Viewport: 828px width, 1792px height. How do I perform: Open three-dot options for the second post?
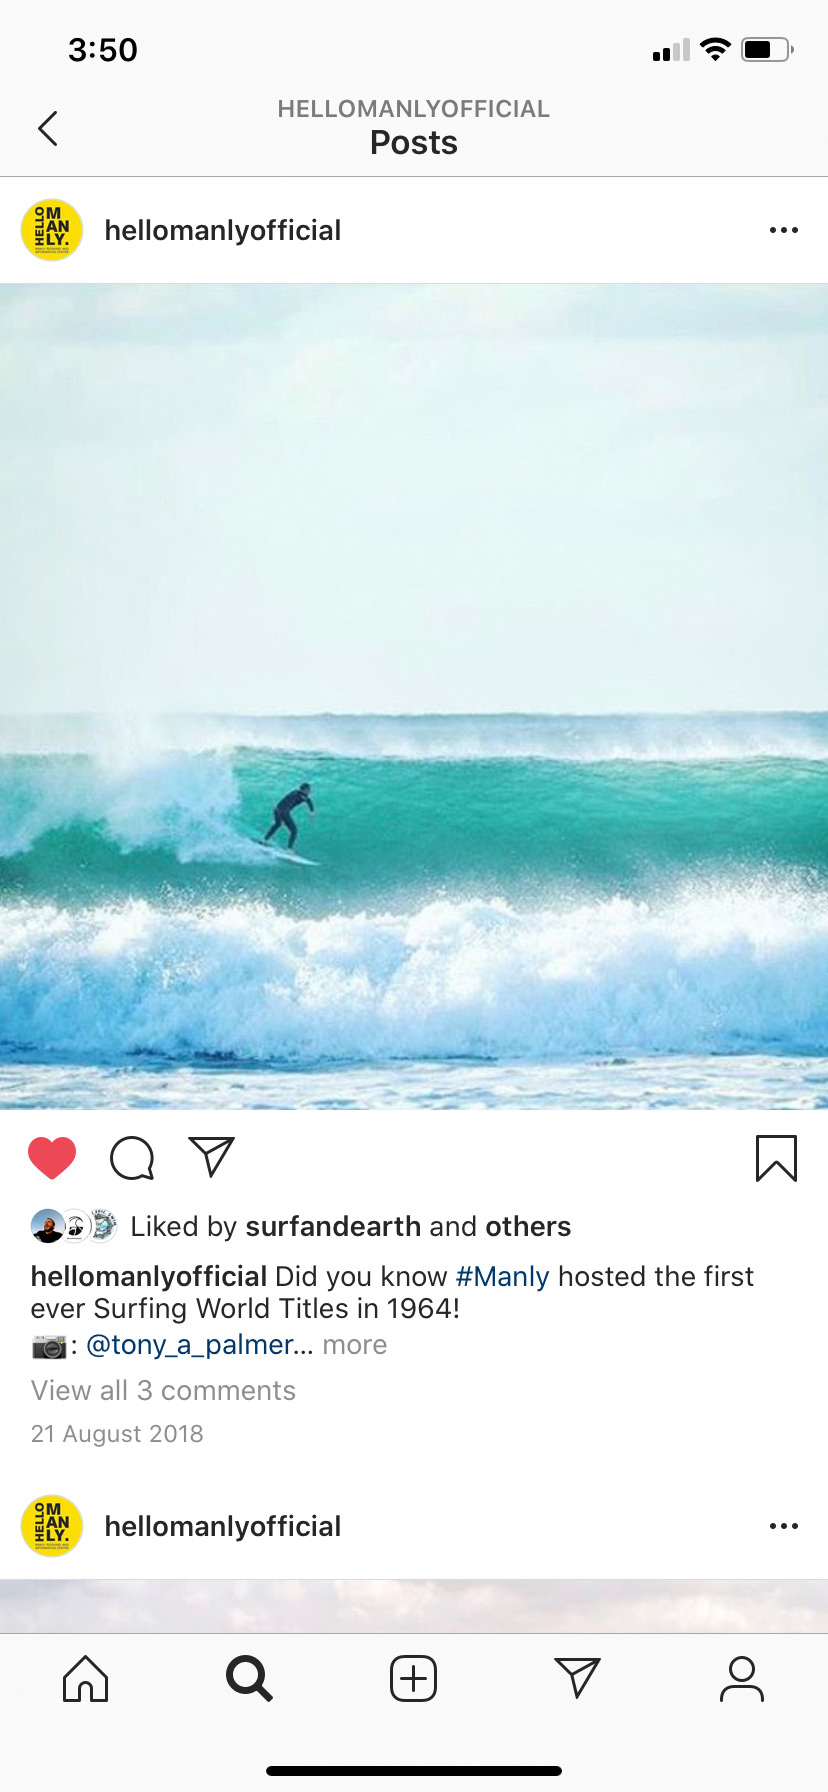click(x=784, y=1526)
